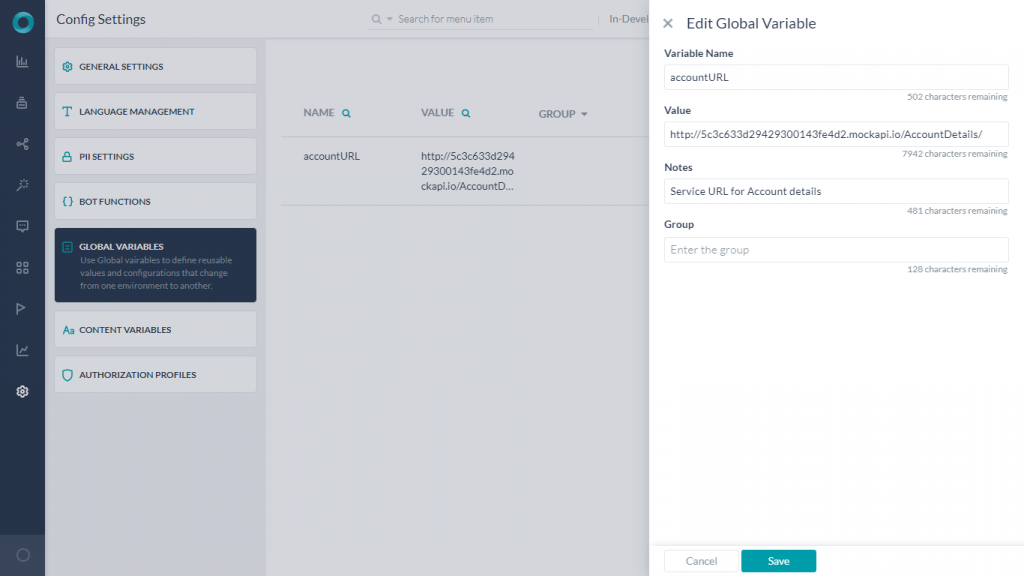Image resolution: width=1024 pixels, height=576 pixels.
Task: Search the VALUE column via its magnifier icon
Action: 466,112
